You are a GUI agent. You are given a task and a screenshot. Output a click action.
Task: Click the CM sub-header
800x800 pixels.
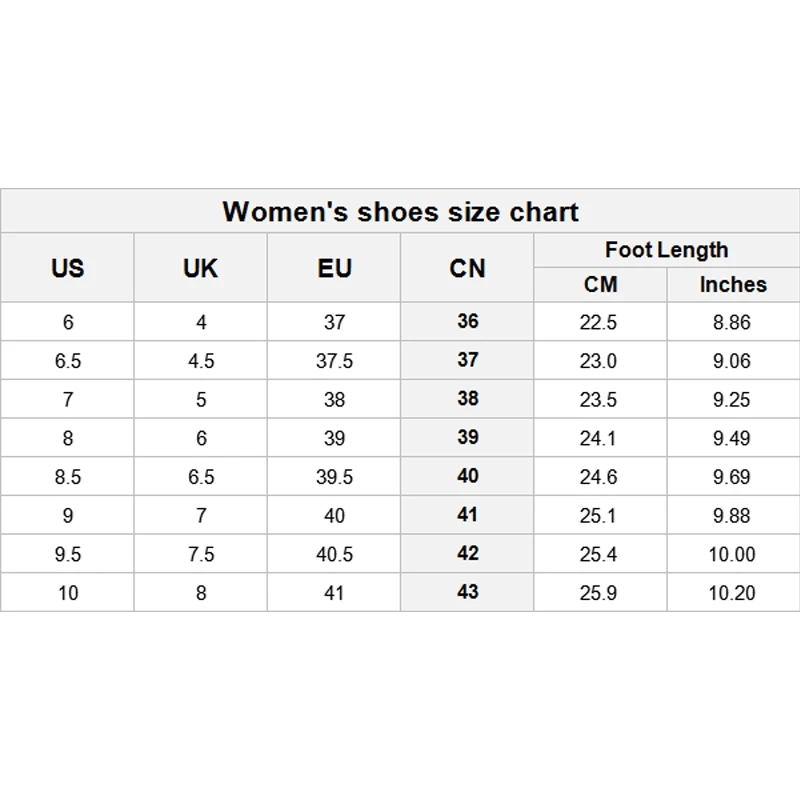(600, 285)
